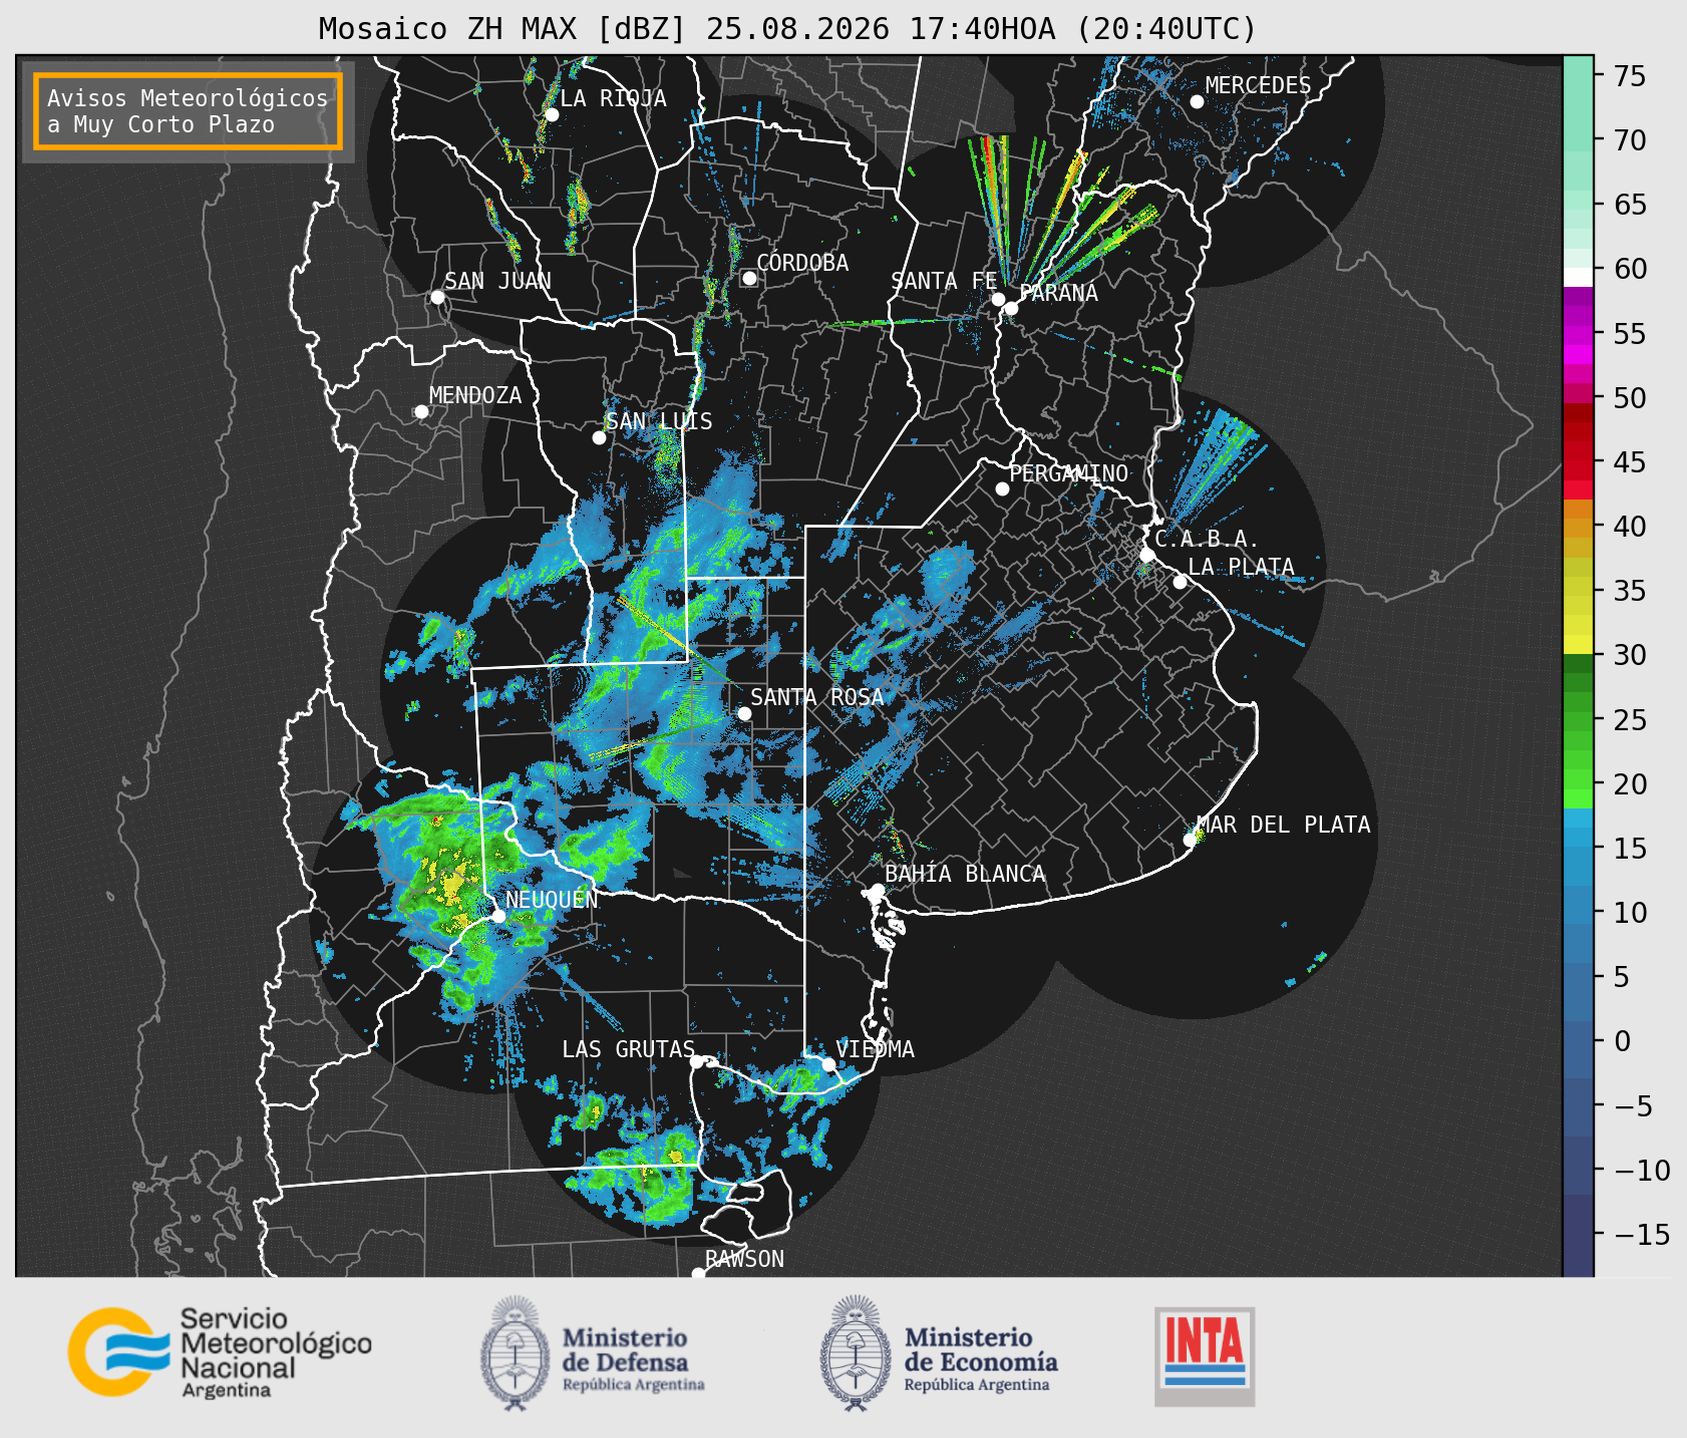
Task: Click the INTA logo
Action: [x=1204, y=1356]
